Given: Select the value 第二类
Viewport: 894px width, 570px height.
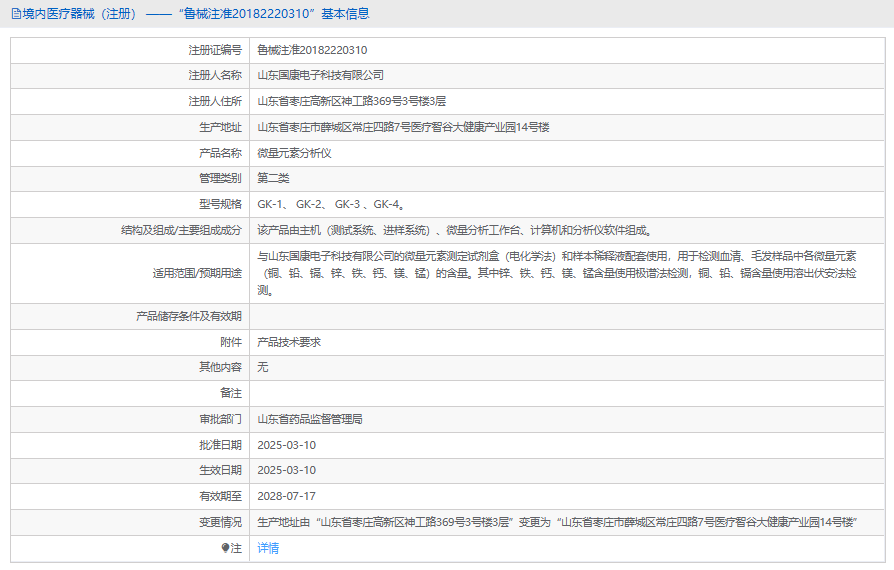Looking at the screenshot, I should tap(273, 178).
